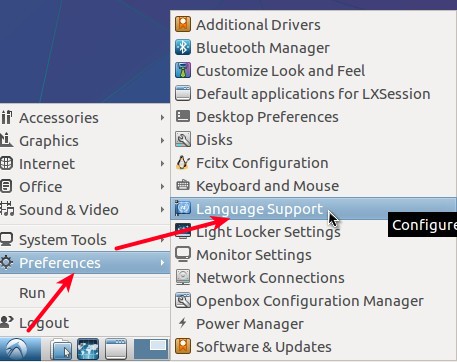Image resolution: width=457 pixels, height=362 pixels.
Task: Open the Graphics category
Action: [85, 141]
